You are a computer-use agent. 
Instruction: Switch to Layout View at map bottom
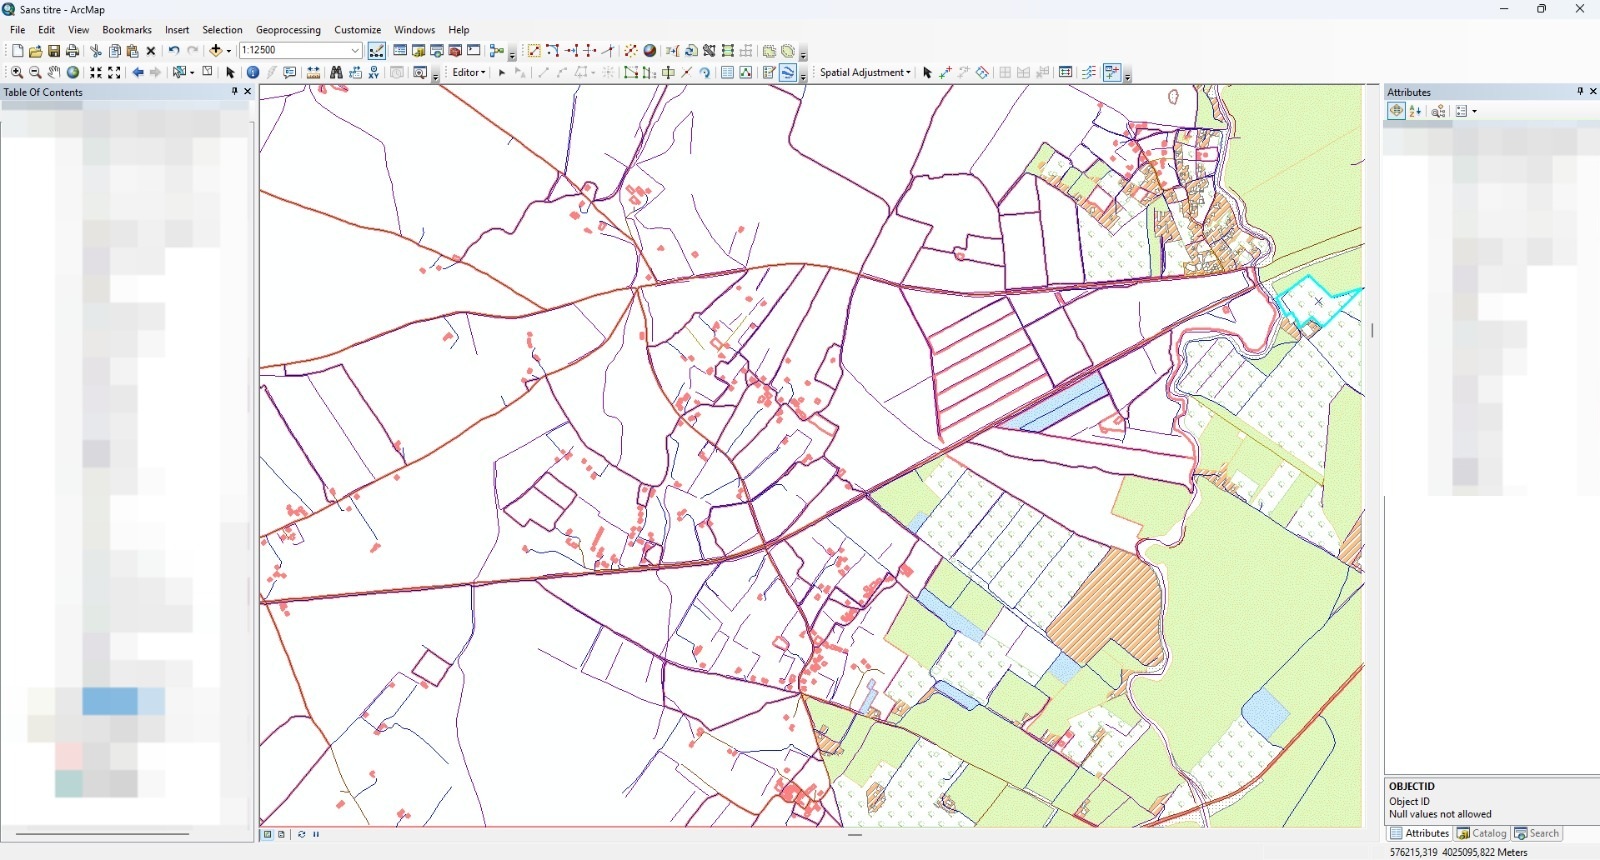pos(282,834)
